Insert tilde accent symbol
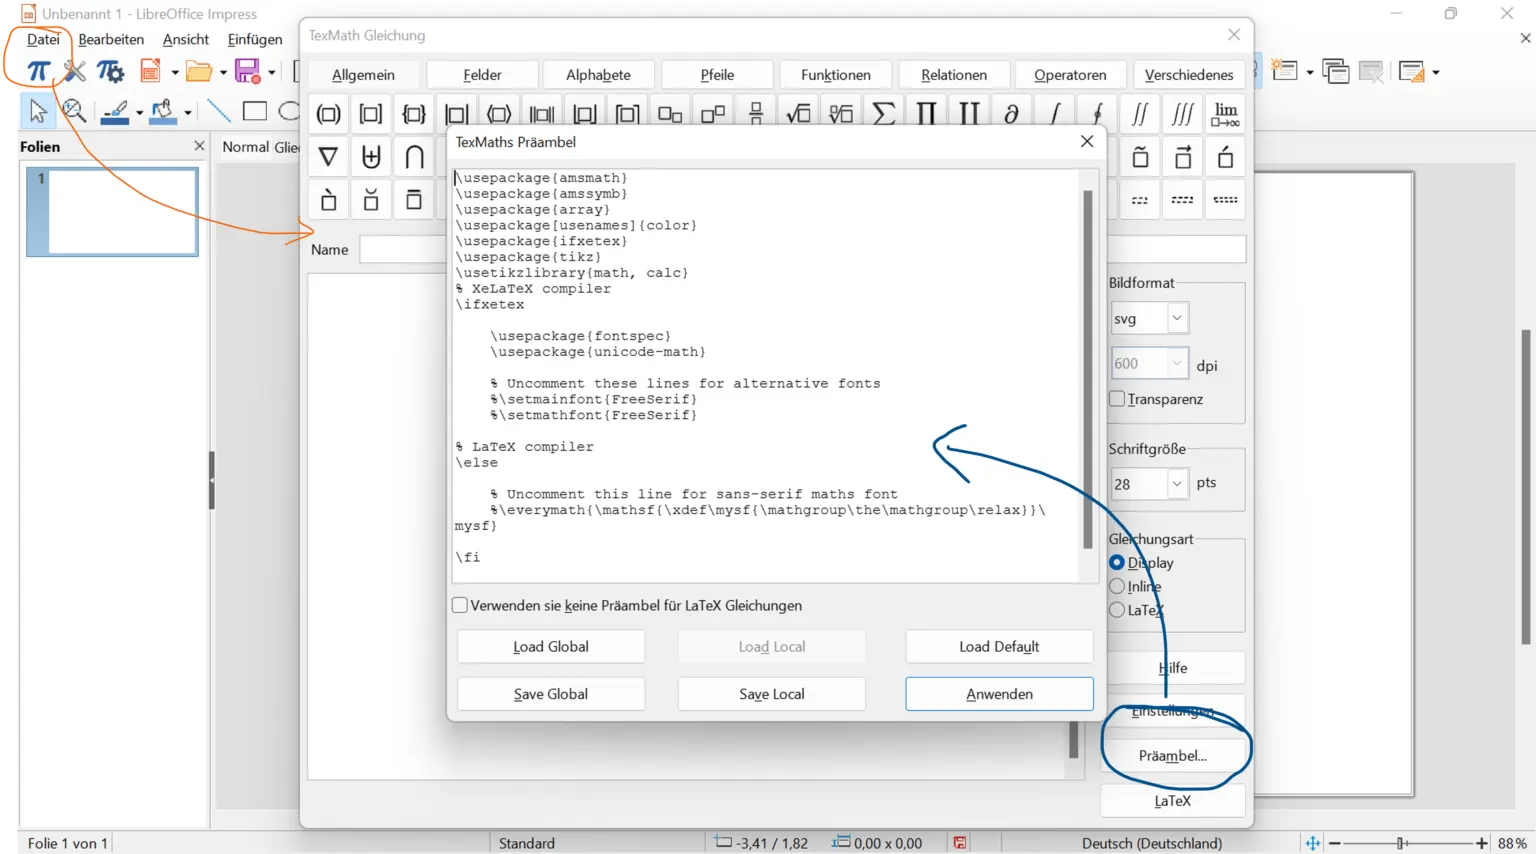The image size is (1536, 854). [x=1140, y=156]
